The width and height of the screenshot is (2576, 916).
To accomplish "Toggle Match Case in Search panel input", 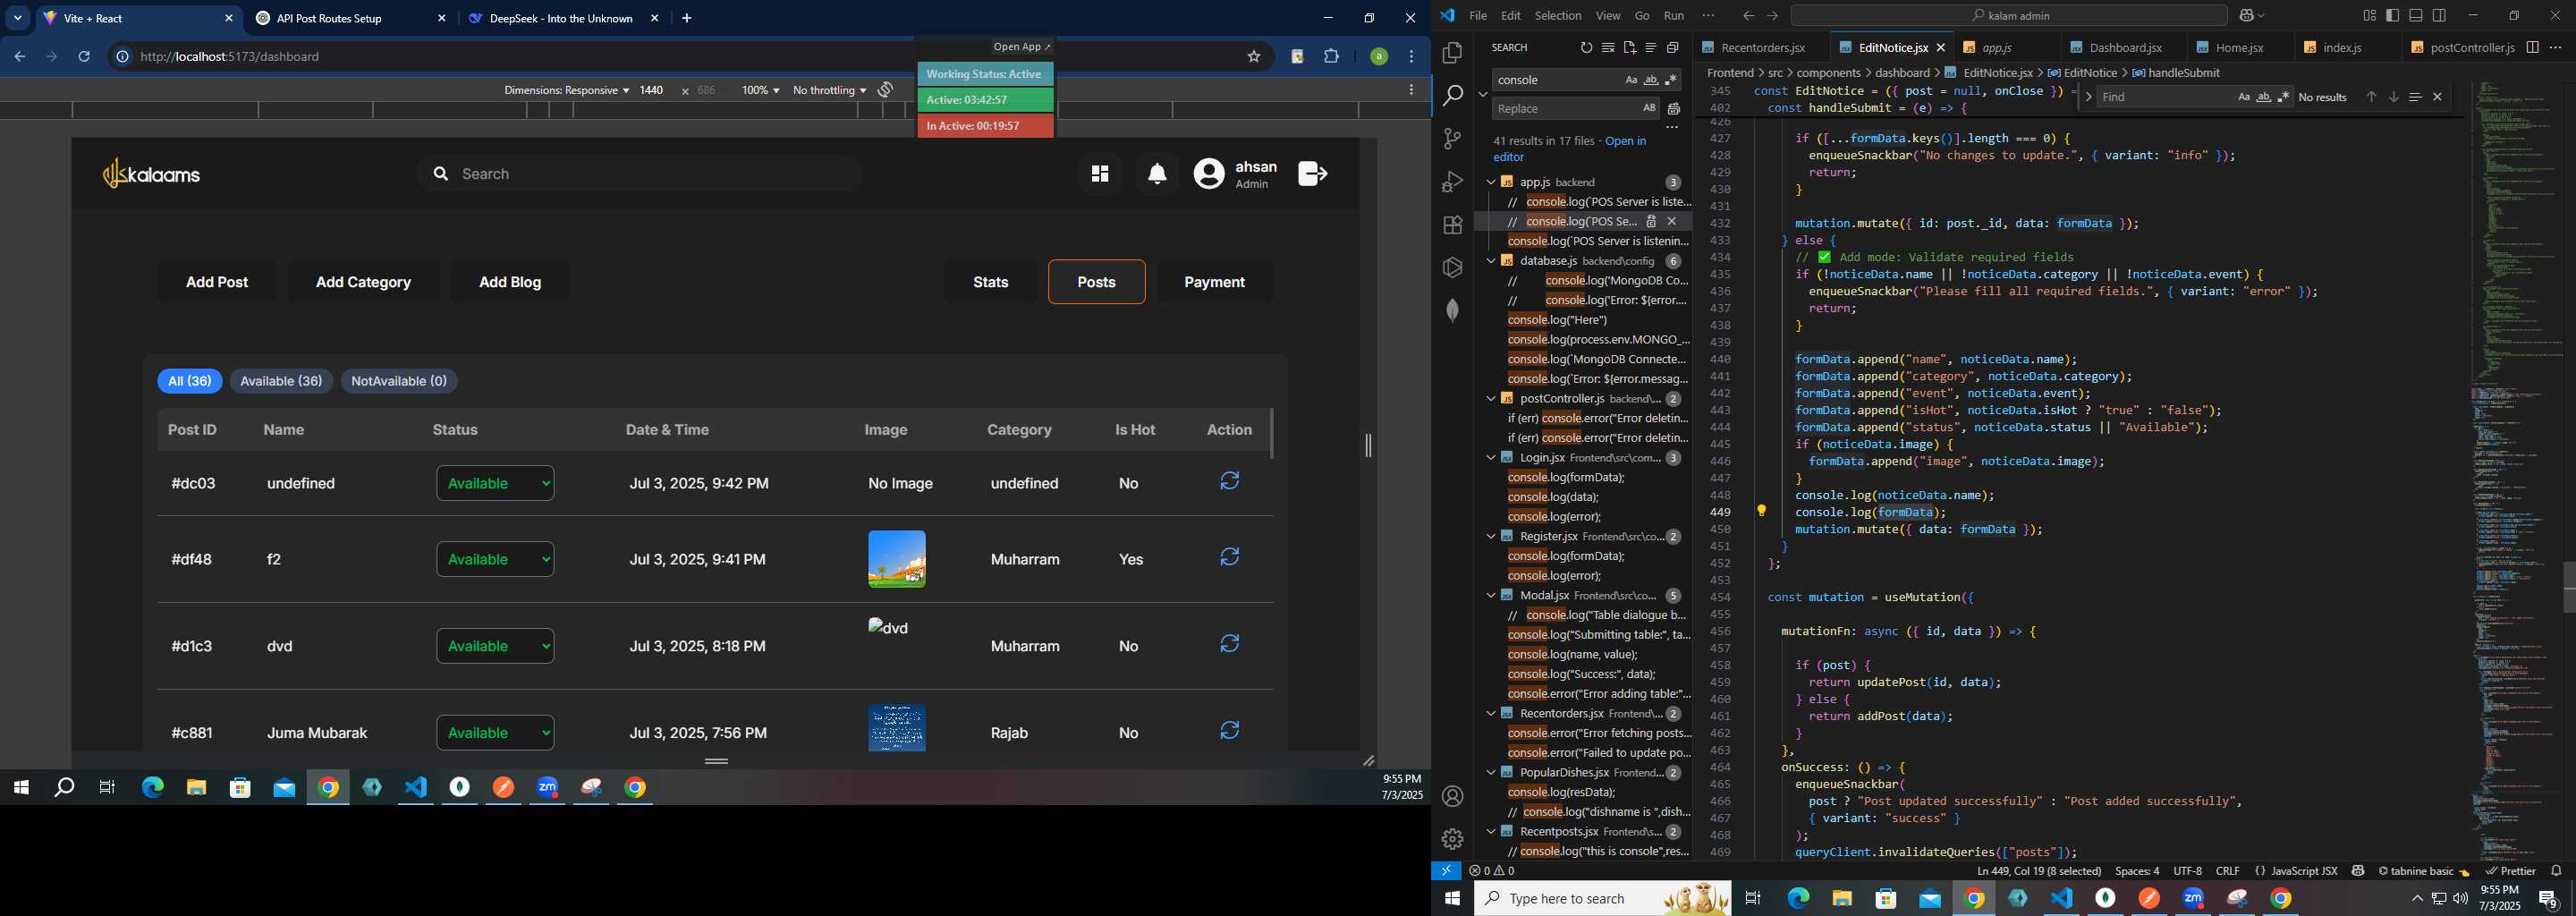I will pyautogui.click(x=1631, y=80).
